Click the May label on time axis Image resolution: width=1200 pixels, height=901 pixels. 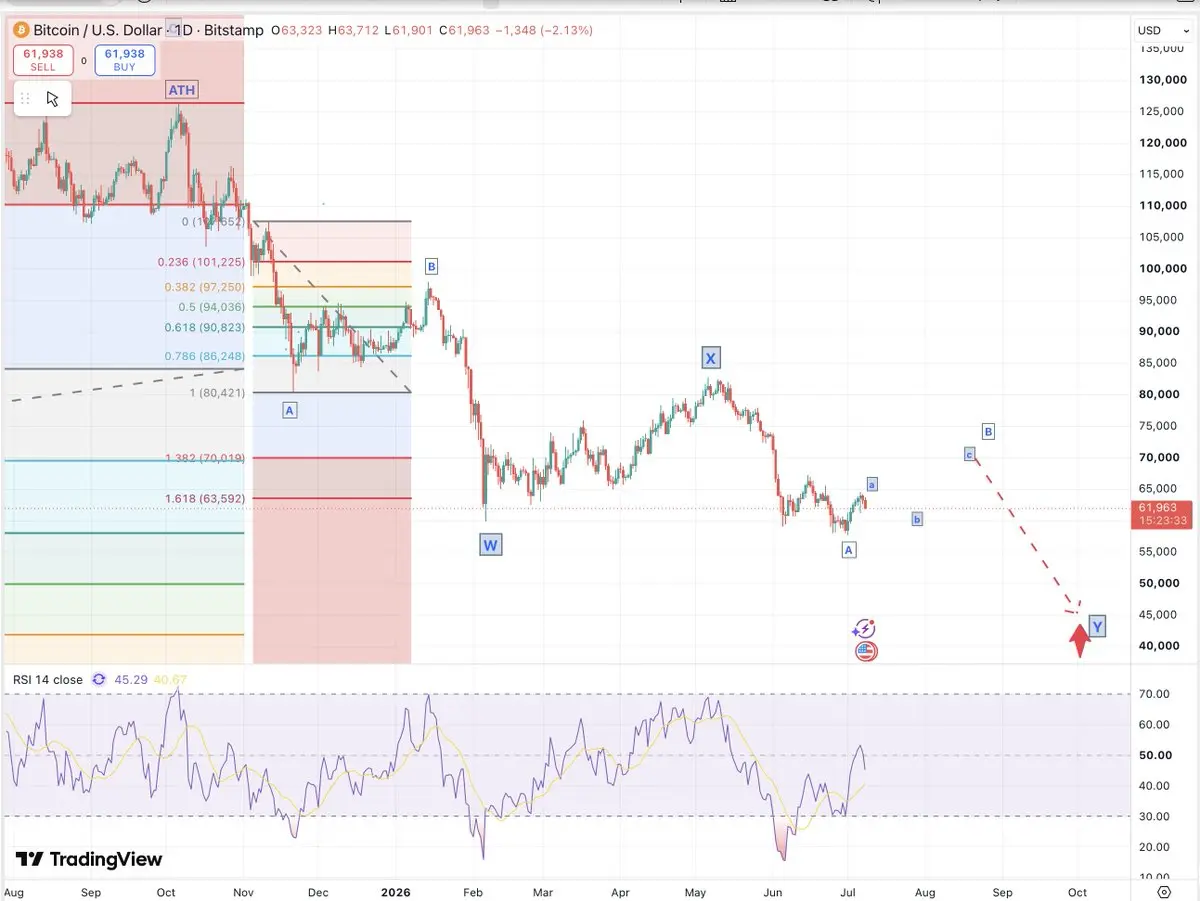(696, 891)
